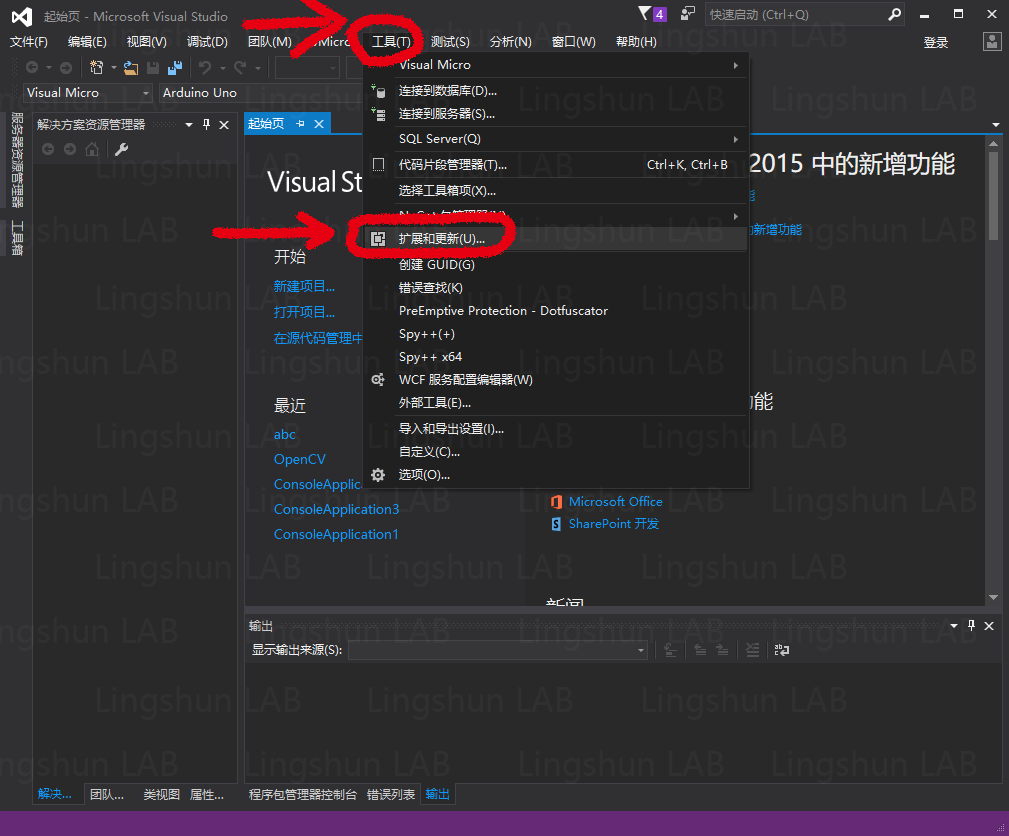This screenshot has width=1009, height=836.
Task: Open the show output from dropdown
Action: tap(499, 650)
